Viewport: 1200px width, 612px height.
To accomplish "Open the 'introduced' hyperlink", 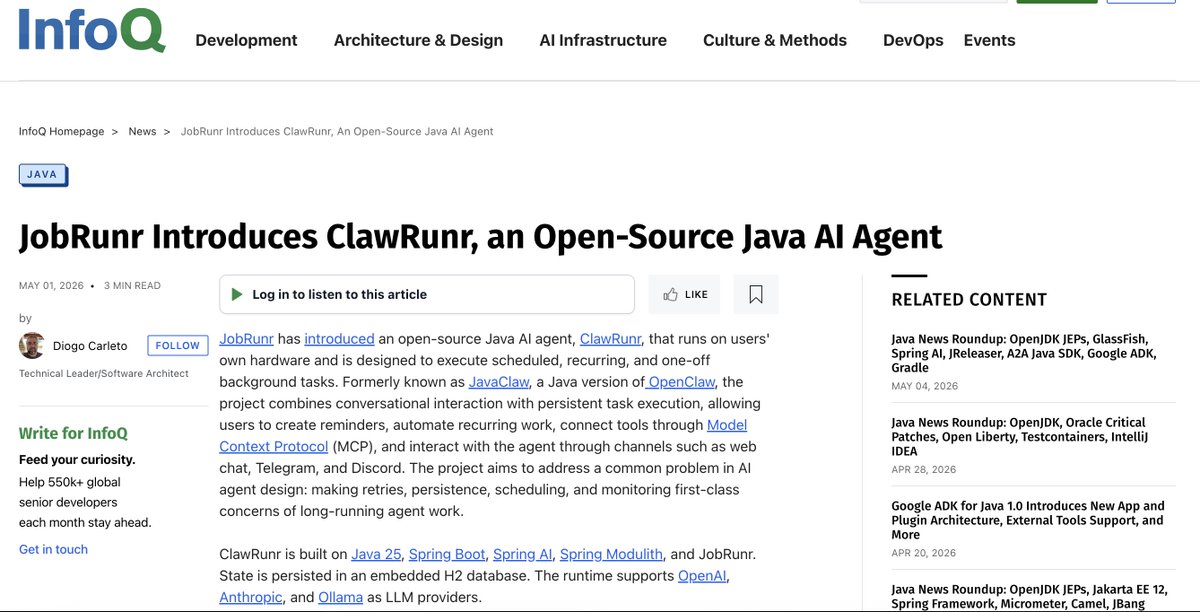I will 339,339.
